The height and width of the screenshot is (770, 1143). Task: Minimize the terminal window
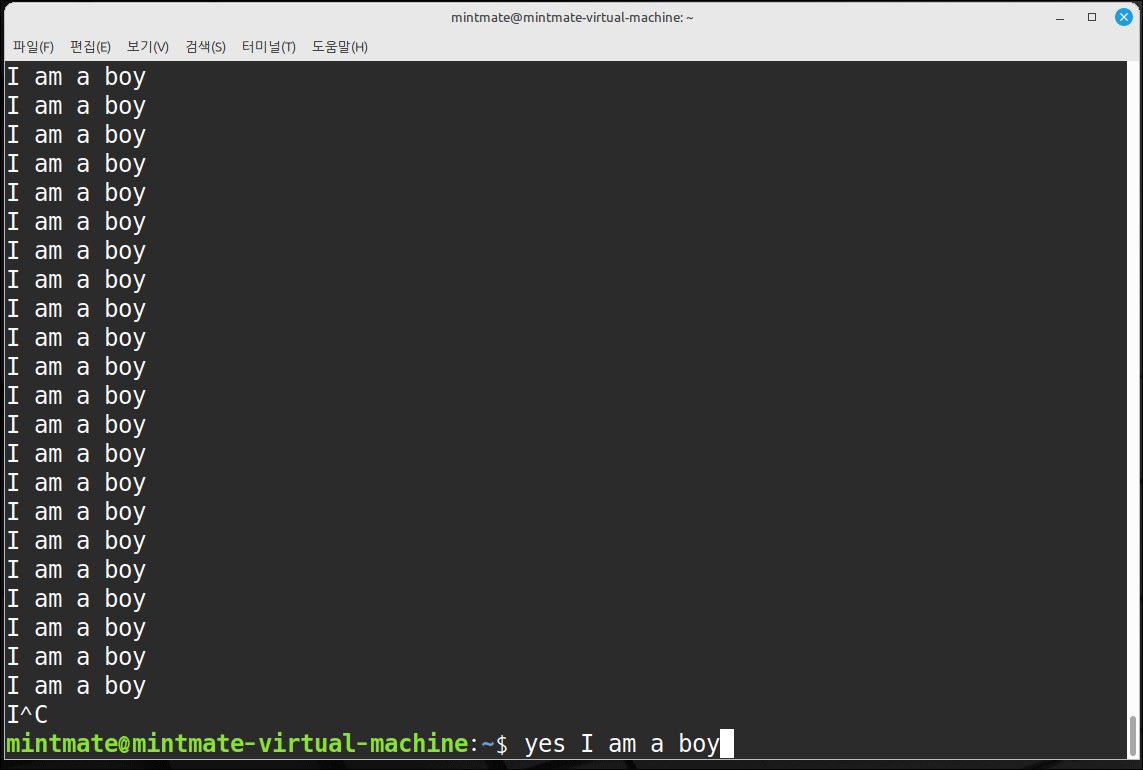tap(1060, 18)
